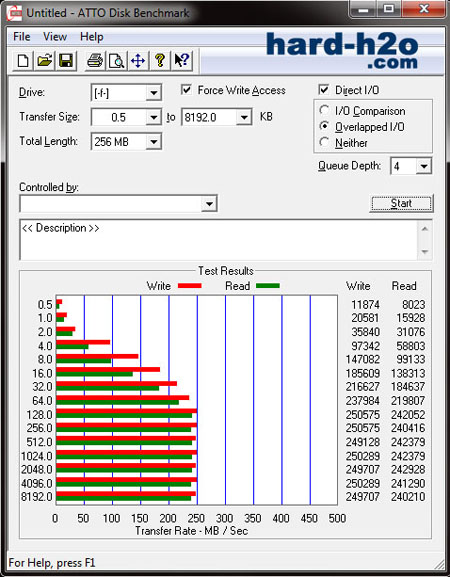The height and width of the screenshot is (577, 450).
Task: Open the View menu
Action: (x=55, y=37)
